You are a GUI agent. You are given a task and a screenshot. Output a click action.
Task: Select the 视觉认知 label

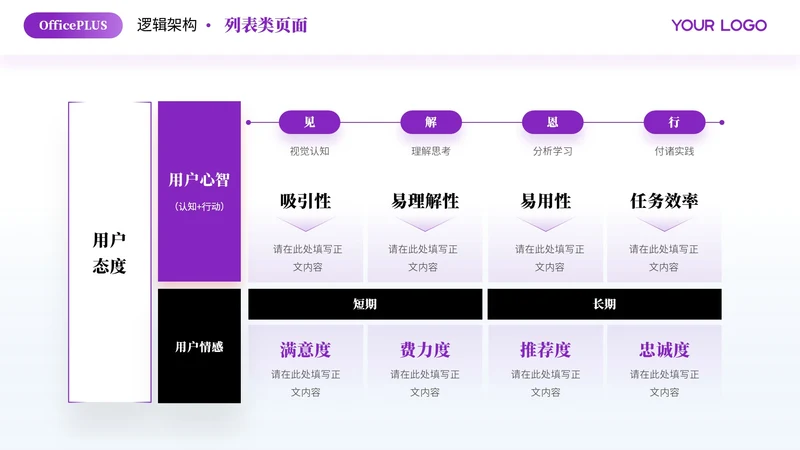coord(309,151)
